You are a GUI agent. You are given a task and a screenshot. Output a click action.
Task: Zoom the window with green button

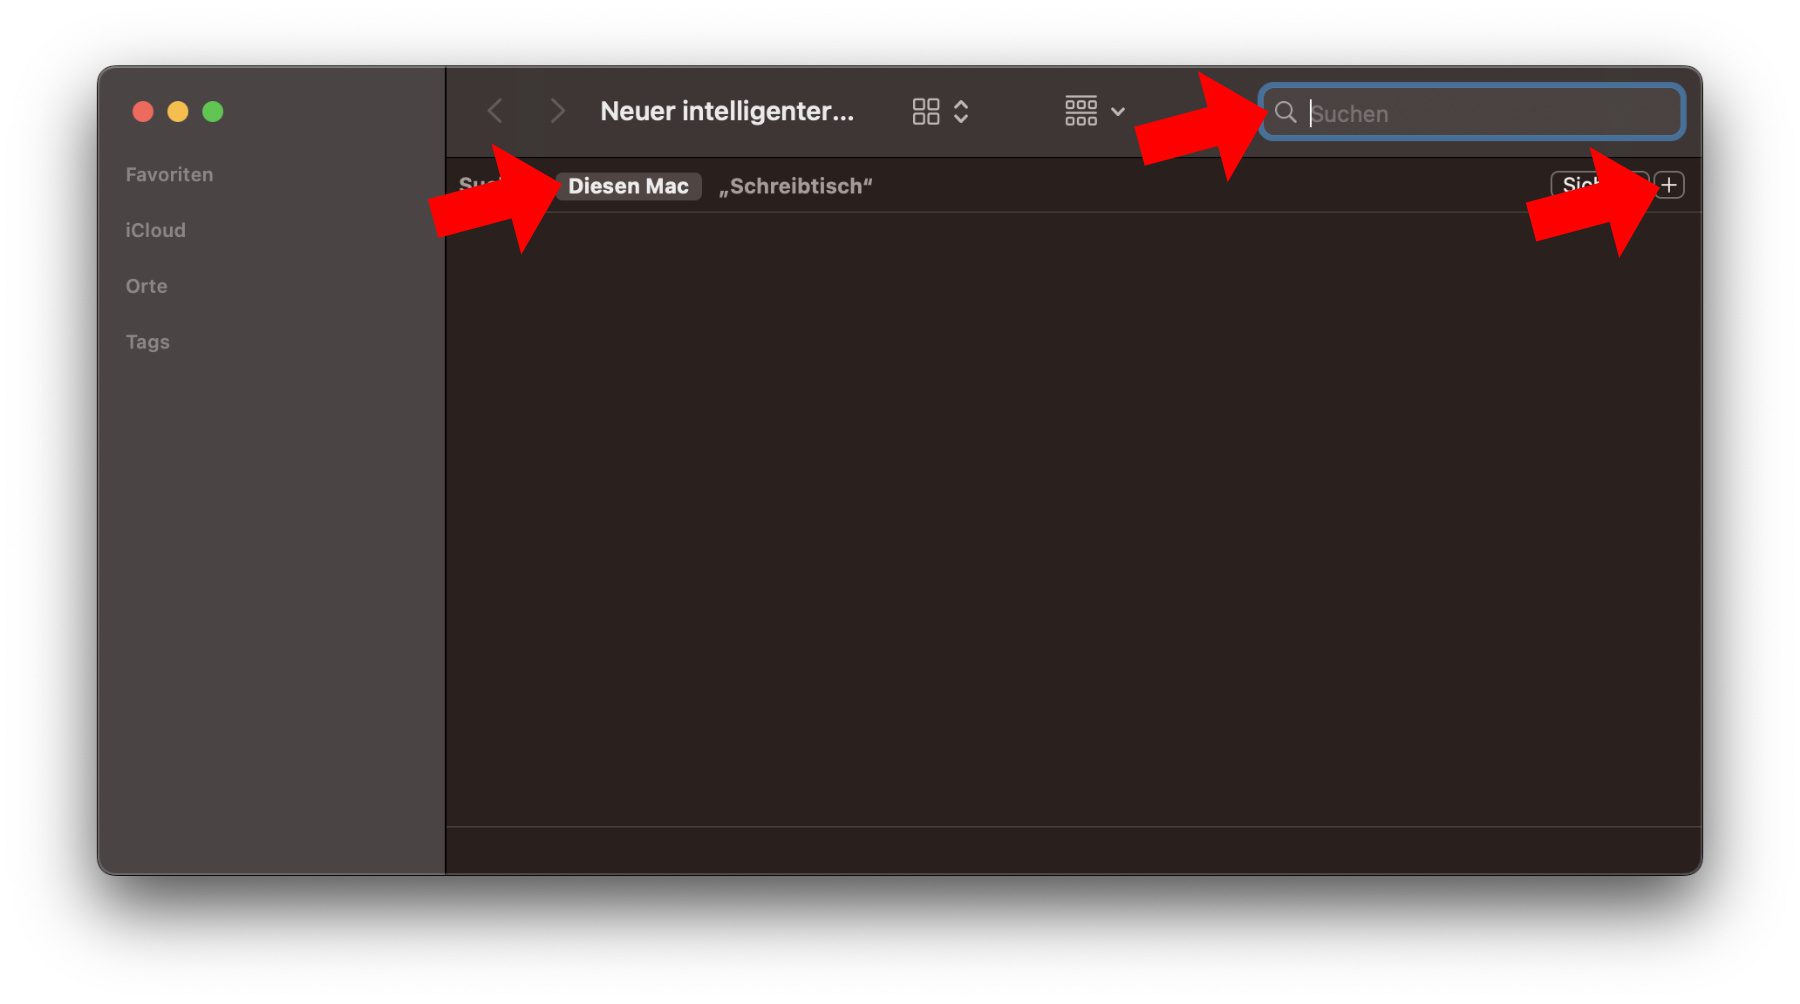coord(213,111)
